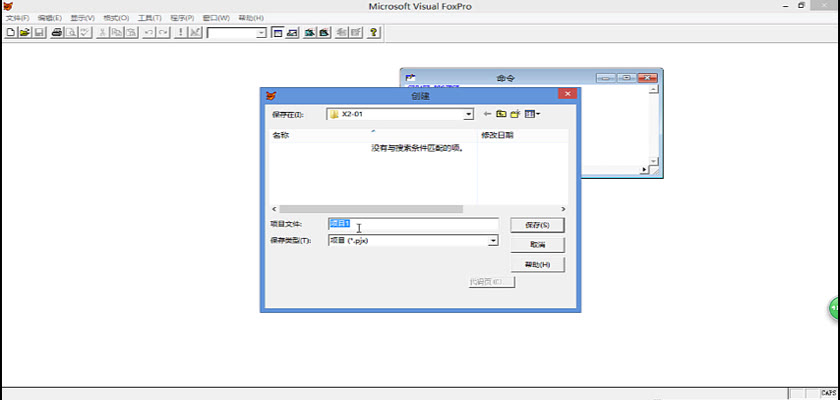
Task: Click the 帮助(H) button in the dialog
Action: point(537,265)
